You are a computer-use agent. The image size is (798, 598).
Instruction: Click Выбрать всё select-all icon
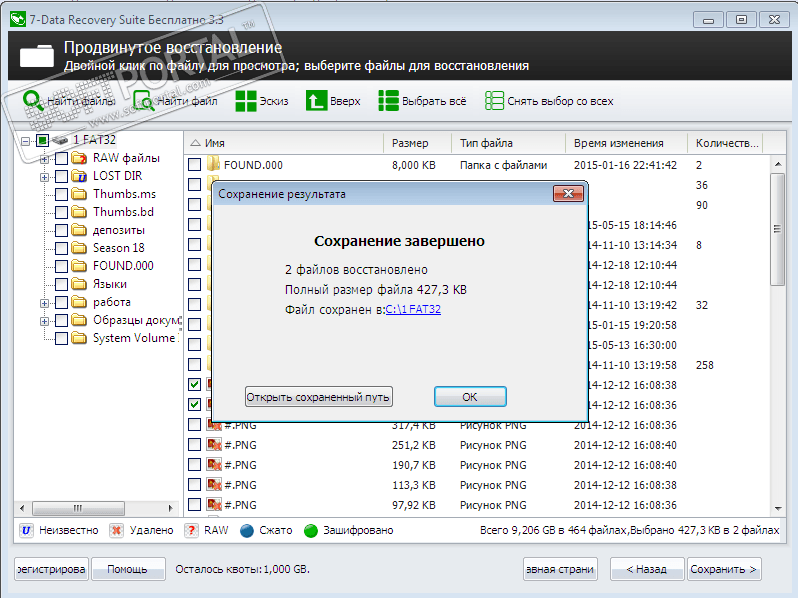click(388, 101)
